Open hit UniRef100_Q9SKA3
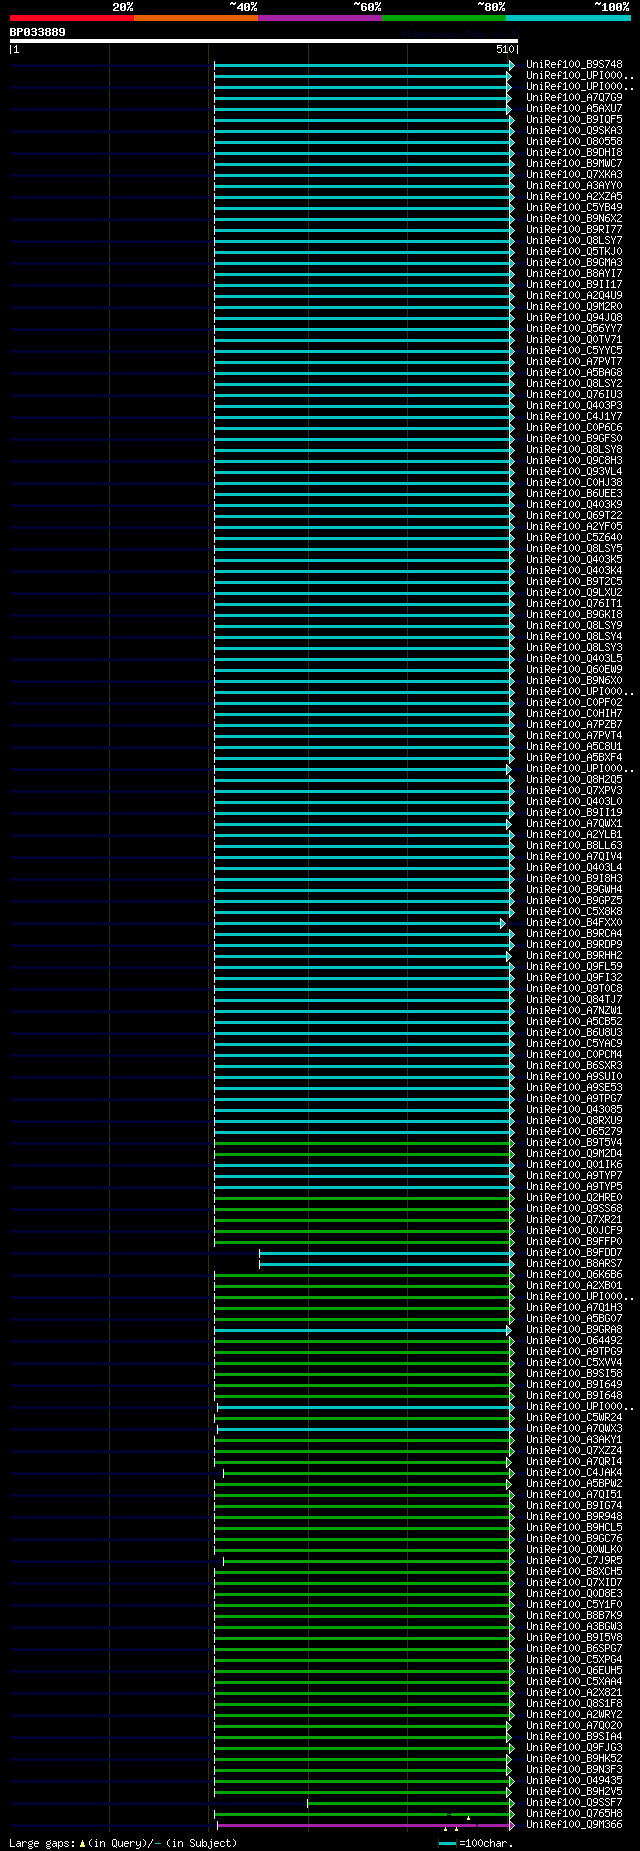The height and width of the screenshot is (1851, 640). (574, 131)
